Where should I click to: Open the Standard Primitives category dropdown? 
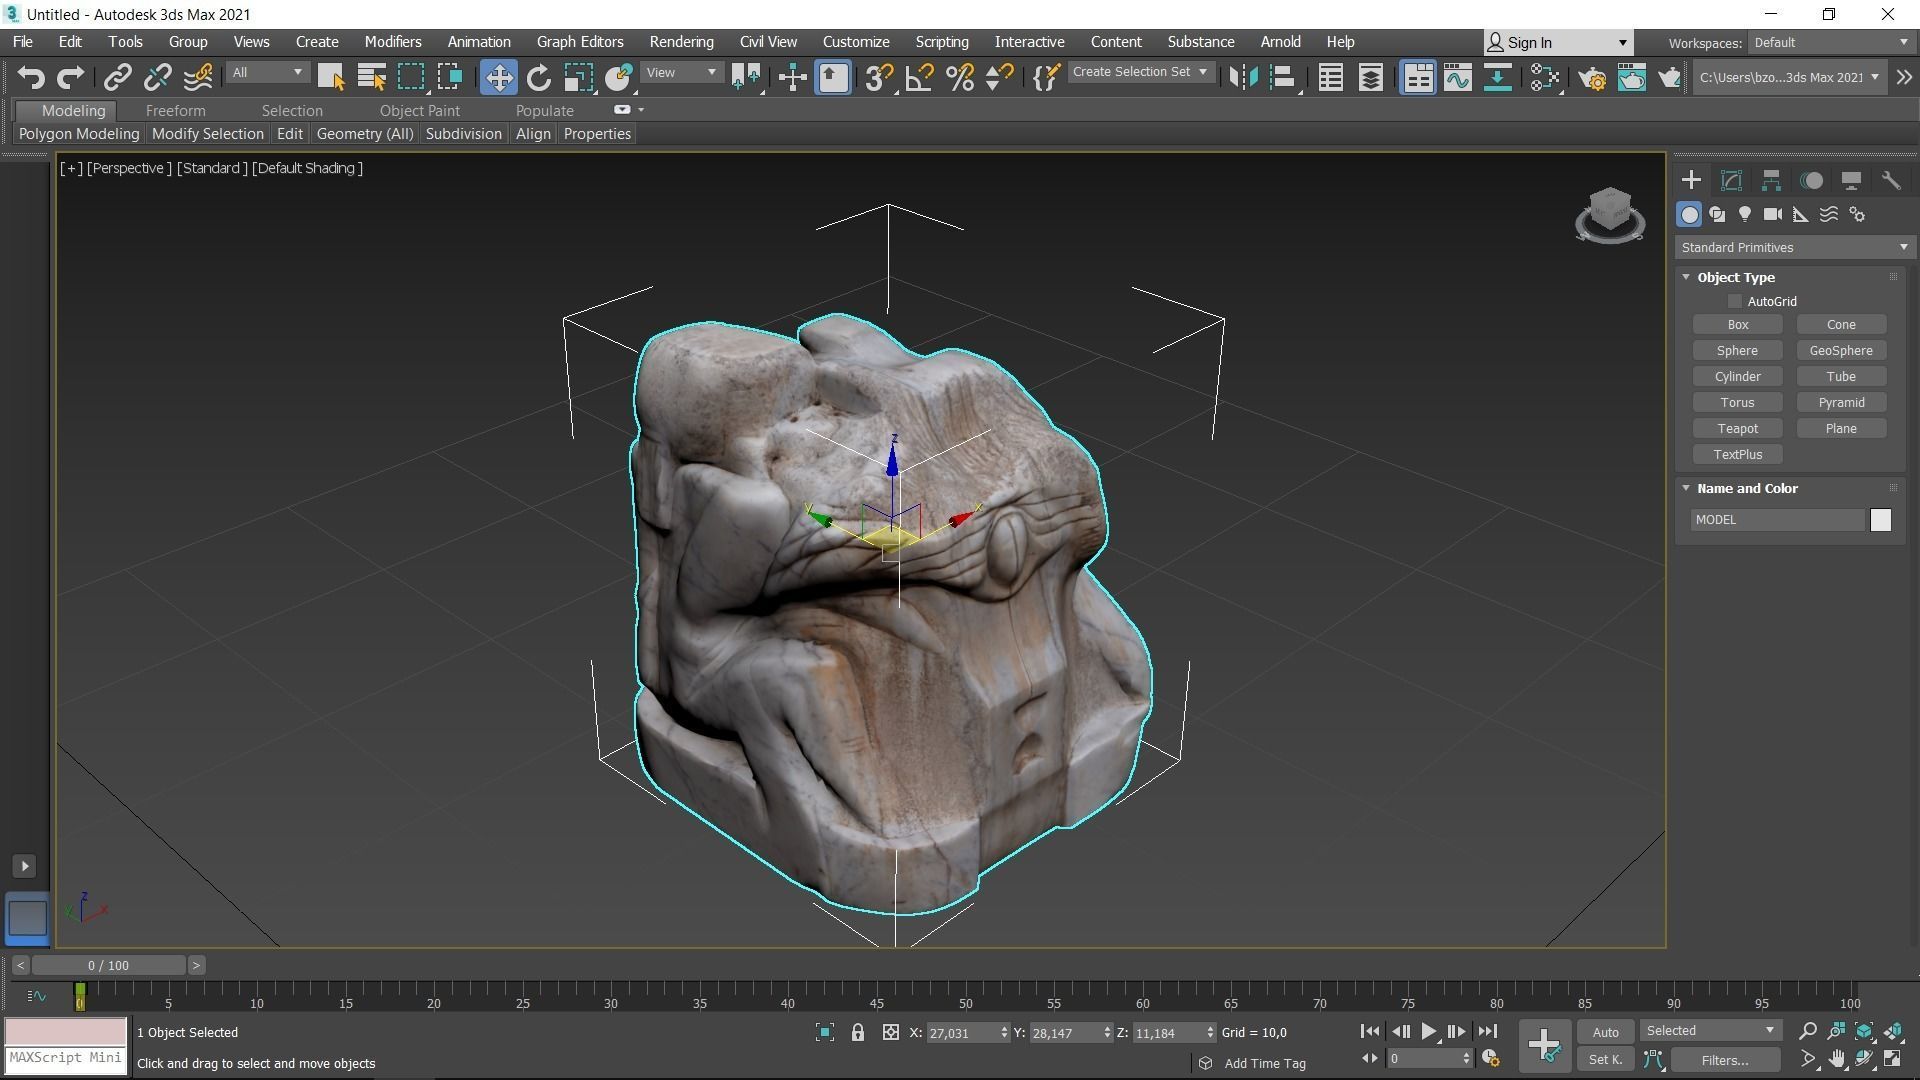(x=1794, y=247)
